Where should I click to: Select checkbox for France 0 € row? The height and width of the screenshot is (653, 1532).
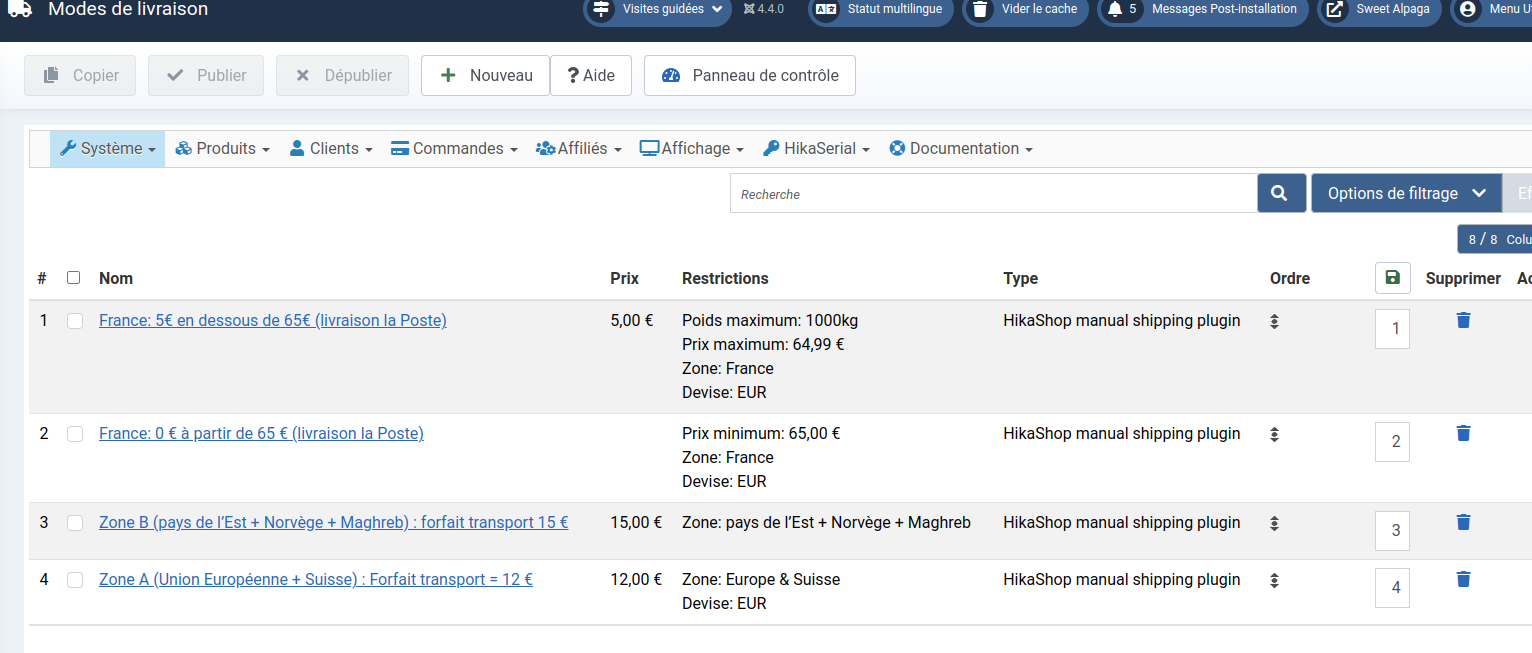75,434
